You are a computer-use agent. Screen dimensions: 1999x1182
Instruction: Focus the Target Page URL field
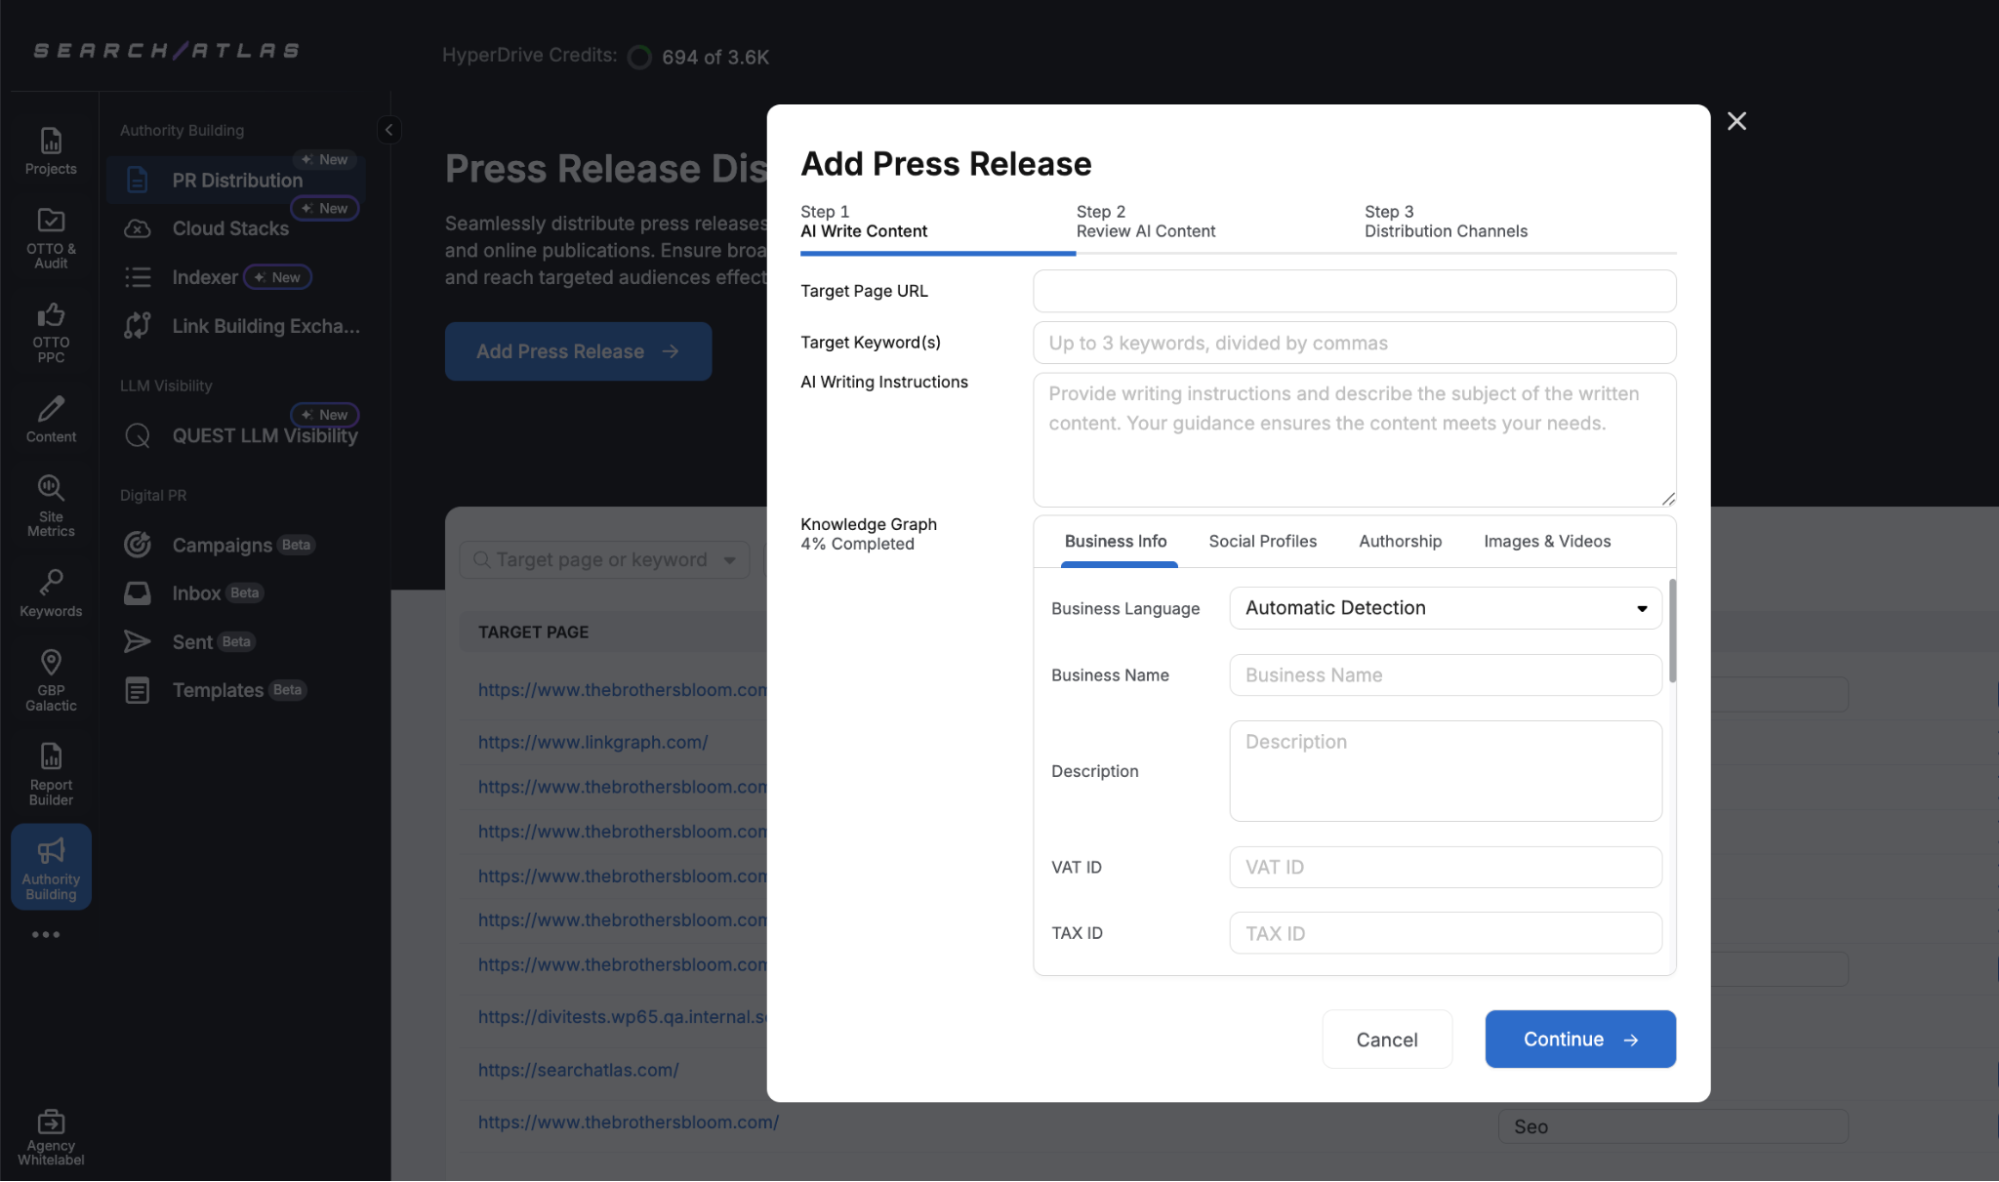click(1353, 291)
